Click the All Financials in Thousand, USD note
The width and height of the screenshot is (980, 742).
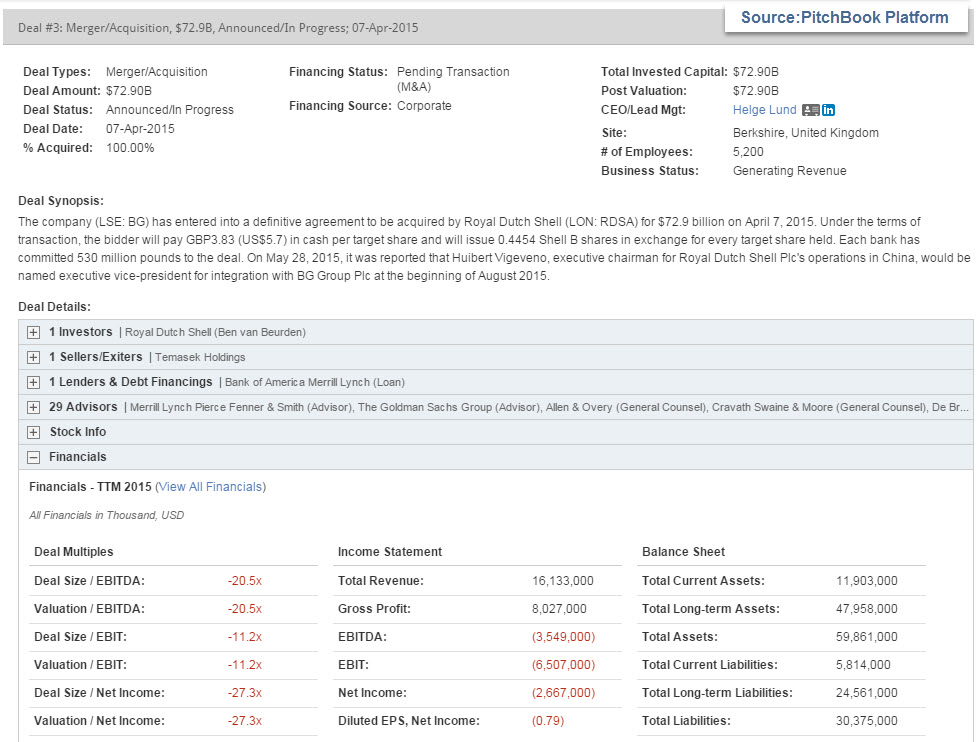(x=106, y=516)
